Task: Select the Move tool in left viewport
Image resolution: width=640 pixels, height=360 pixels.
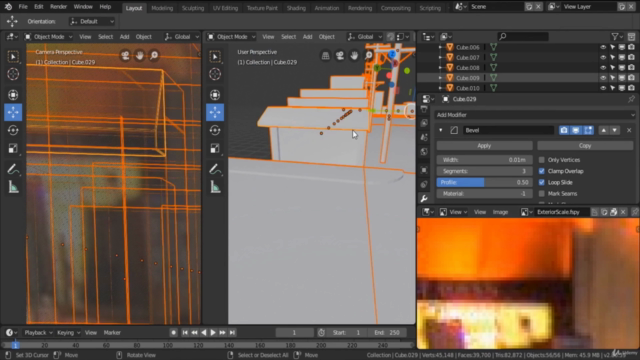Action: click(x=13, y=112)
